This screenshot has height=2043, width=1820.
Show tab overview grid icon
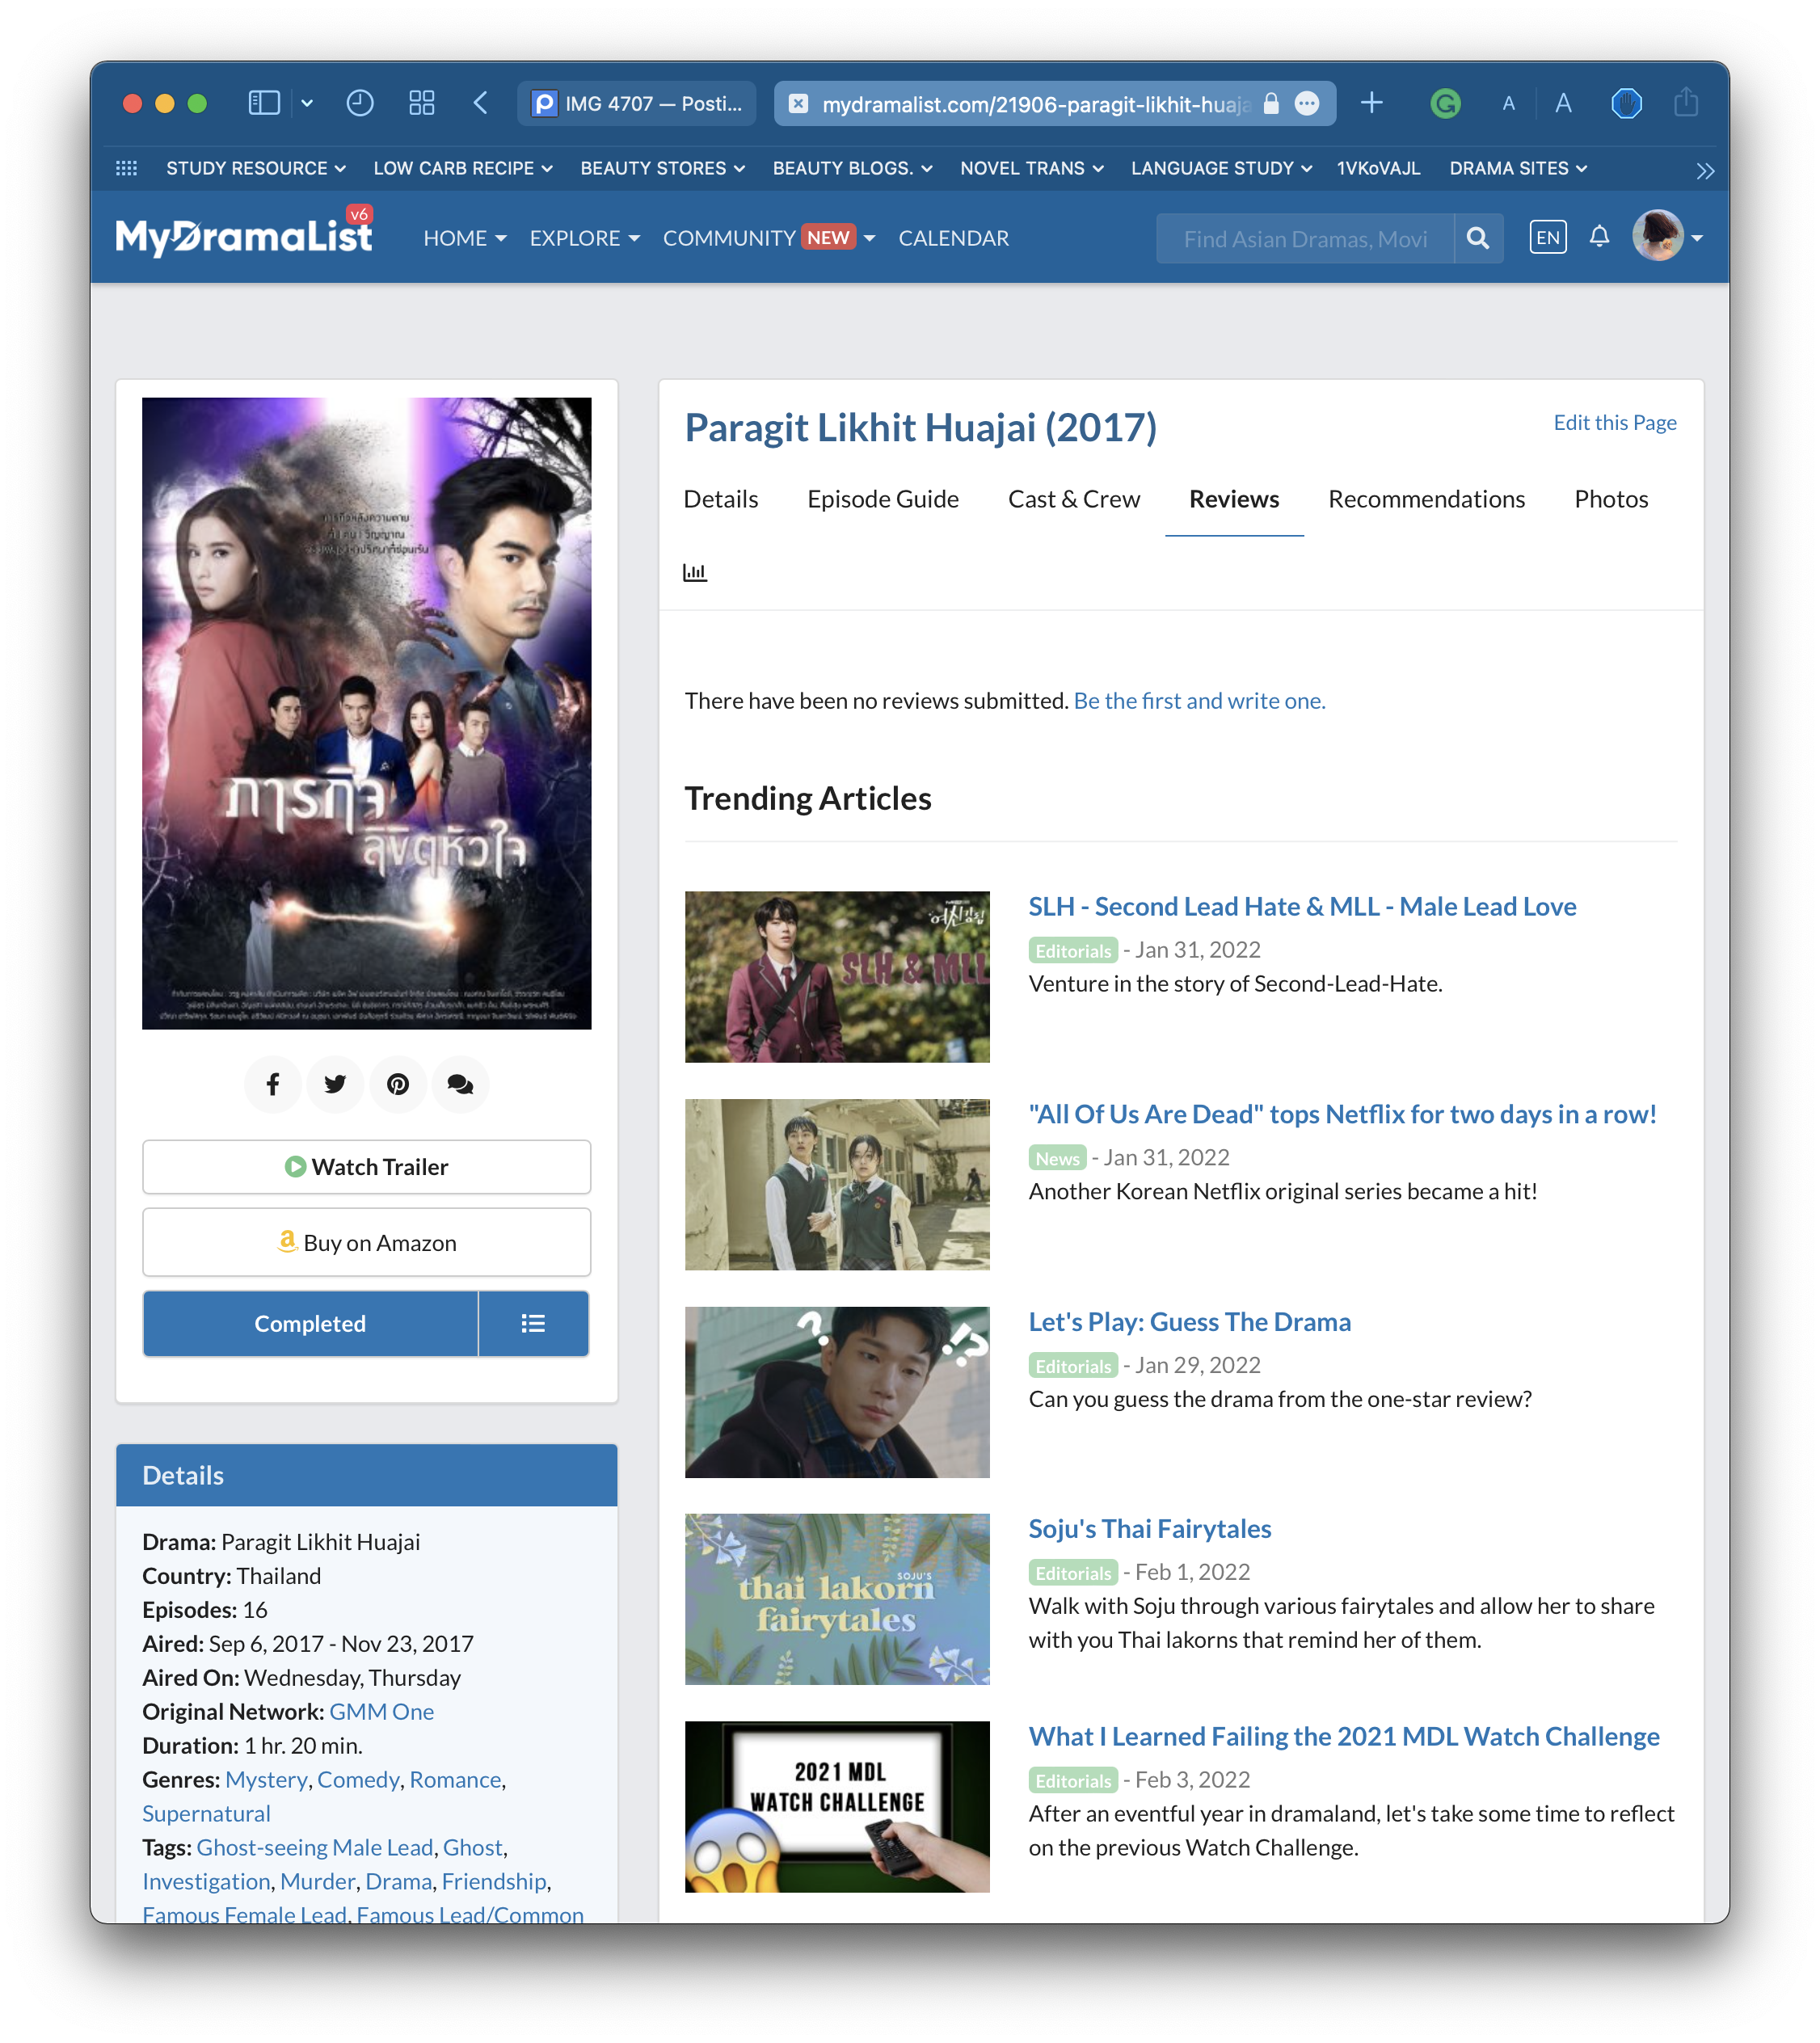(x=422, y=103)
